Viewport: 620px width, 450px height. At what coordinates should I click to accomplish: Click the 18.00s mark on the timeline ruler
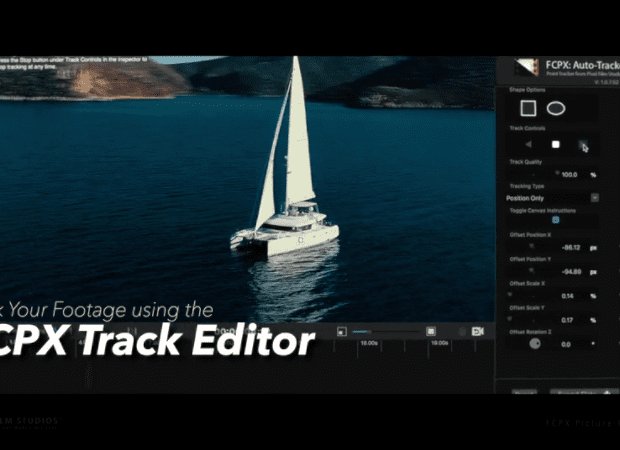[x=369, y=343]
